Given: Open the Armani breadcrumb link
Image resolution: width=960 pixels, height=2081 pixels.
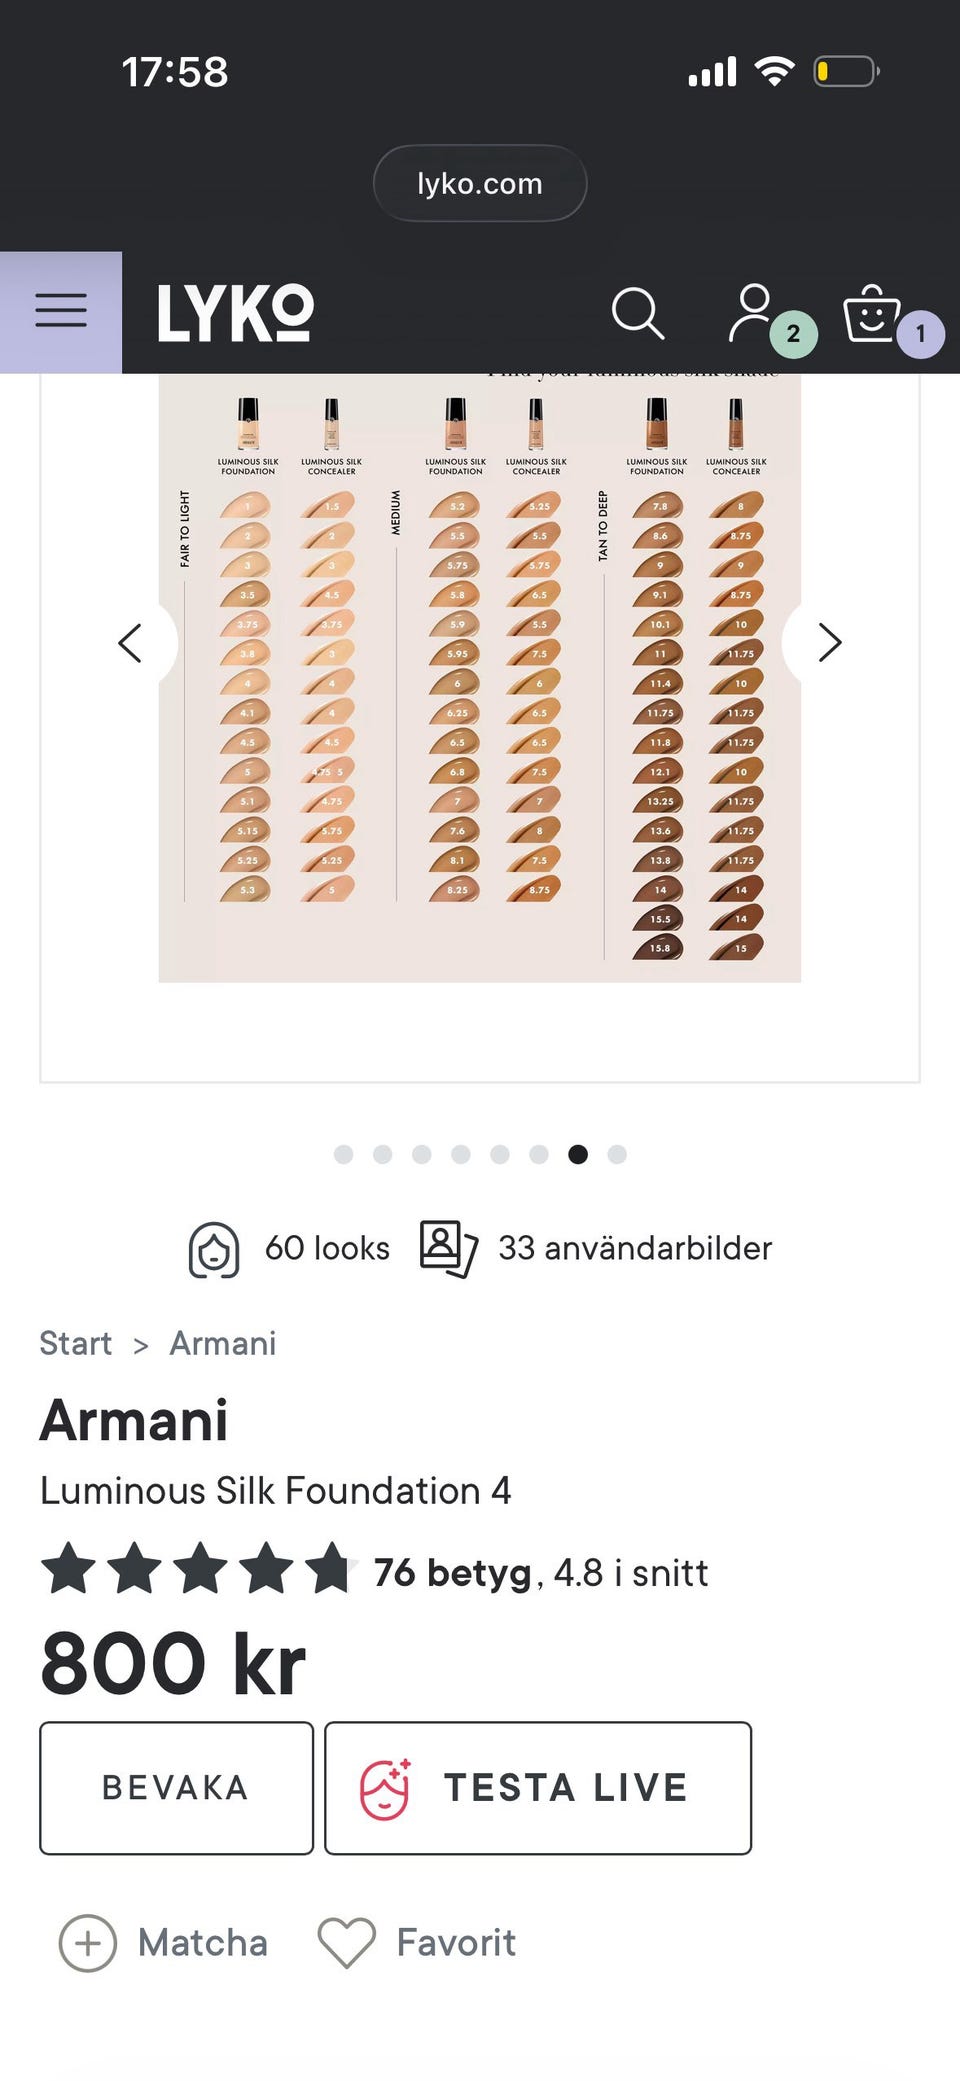Looking at the screenshot, I should 222,1343.
